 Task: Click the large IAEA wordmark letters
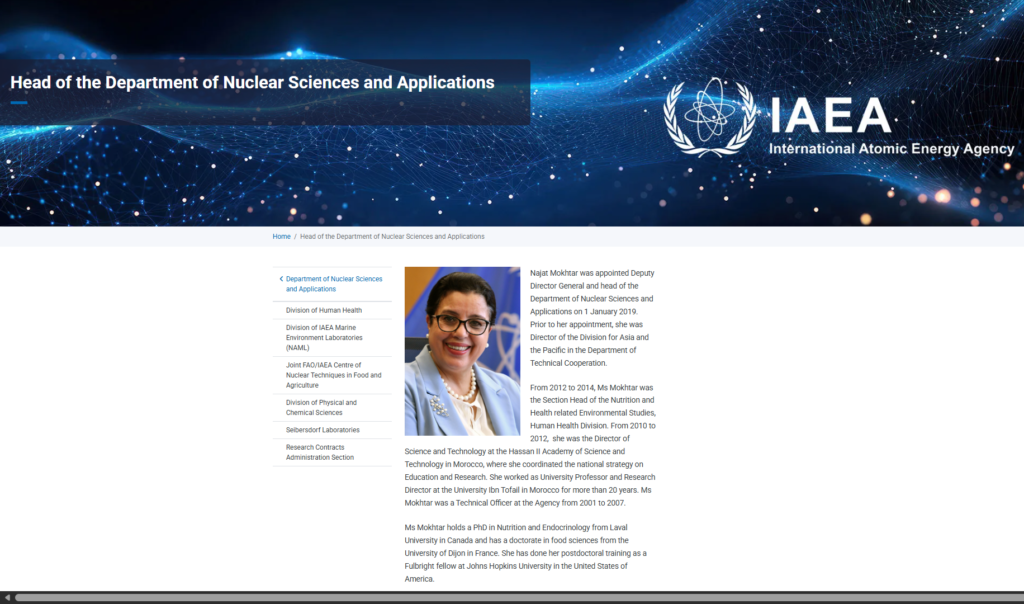[829, 114]
